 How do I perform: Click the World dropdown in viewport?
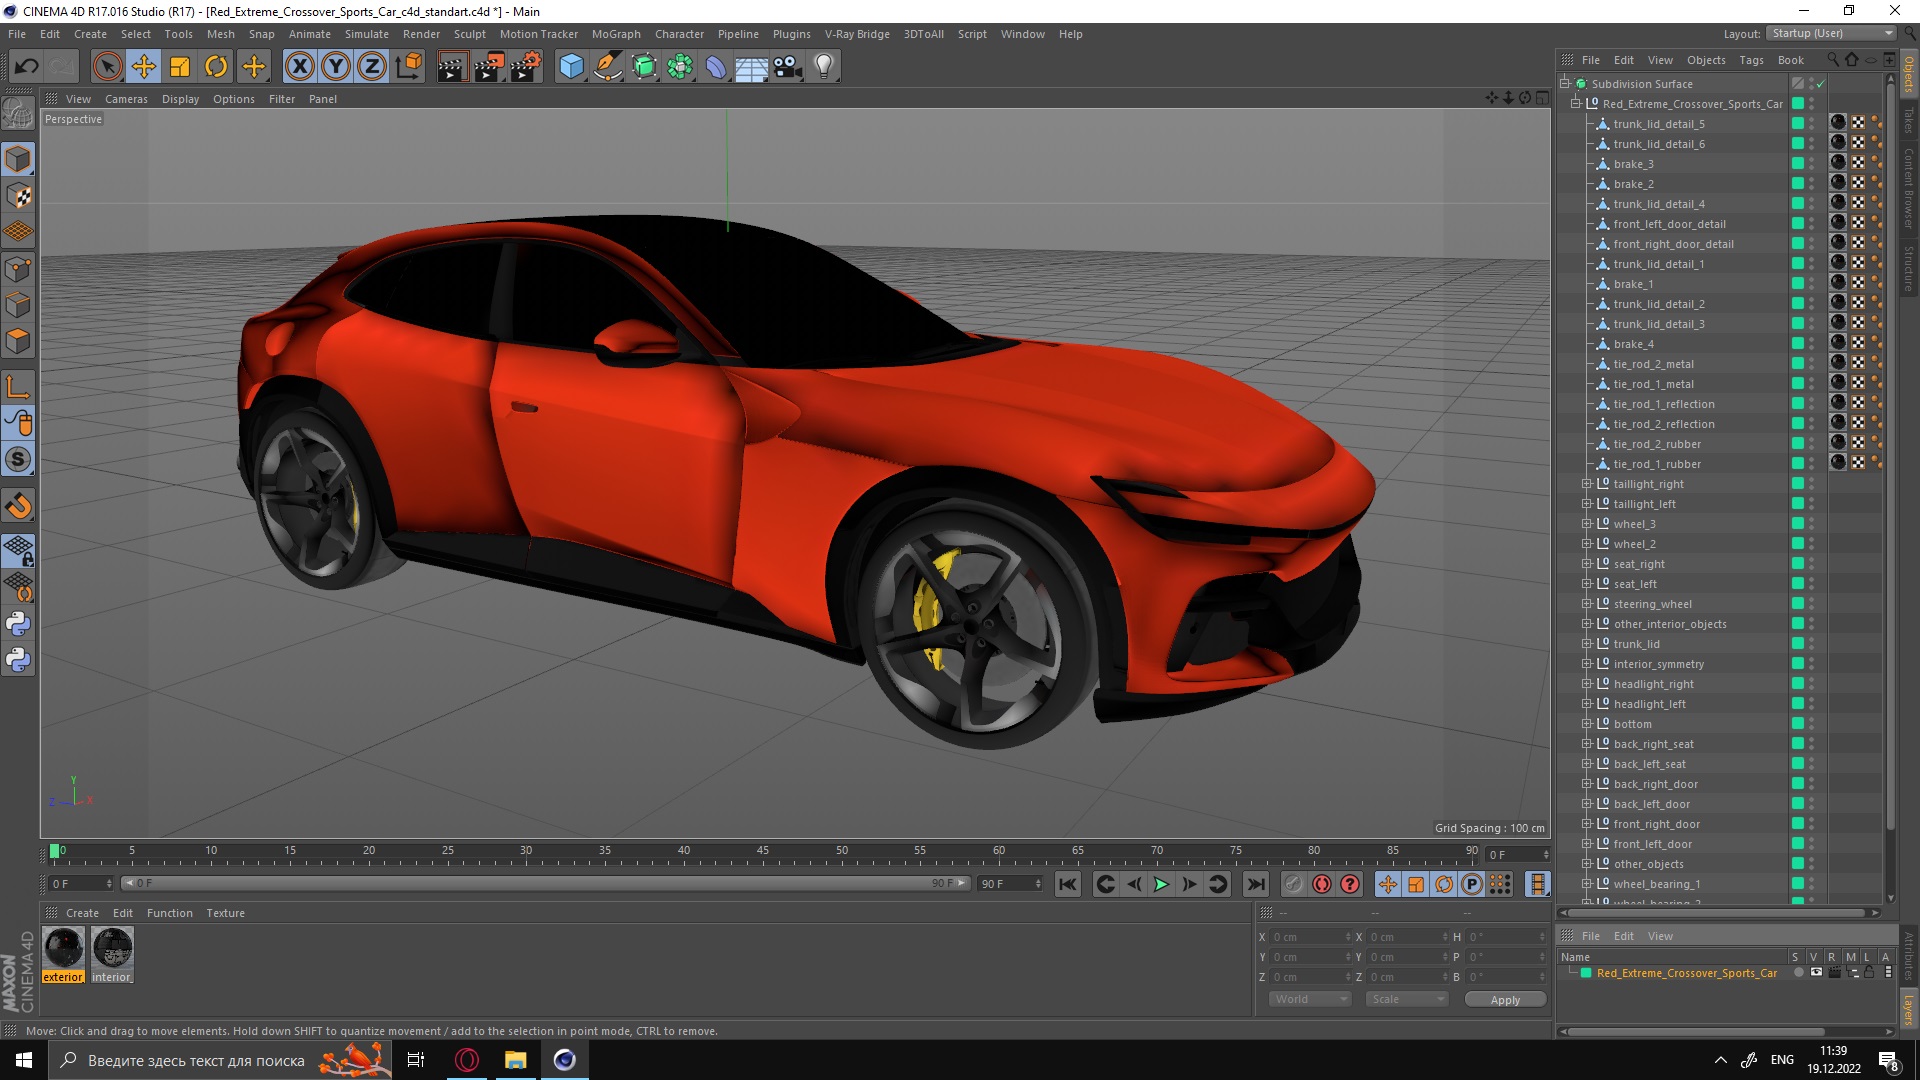tap(1305, 1000)
